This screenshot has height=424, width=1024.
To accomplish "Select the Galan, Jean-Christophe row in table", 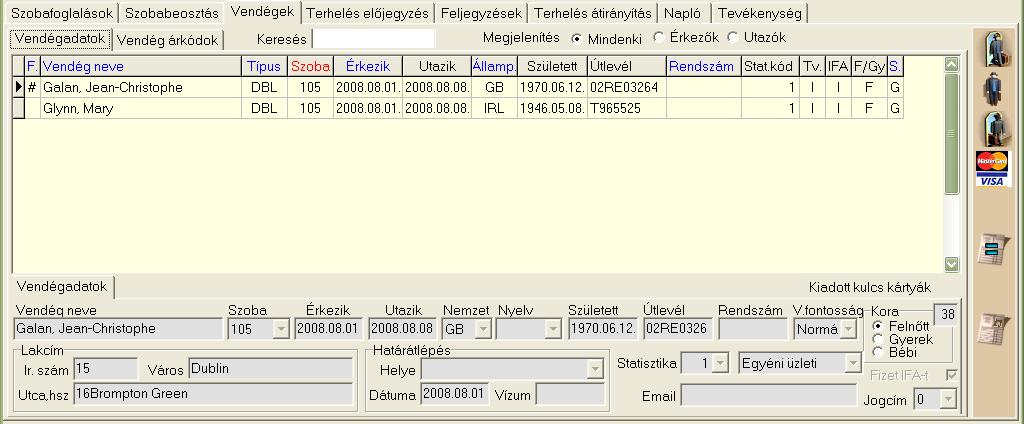I will click(458, 88).
